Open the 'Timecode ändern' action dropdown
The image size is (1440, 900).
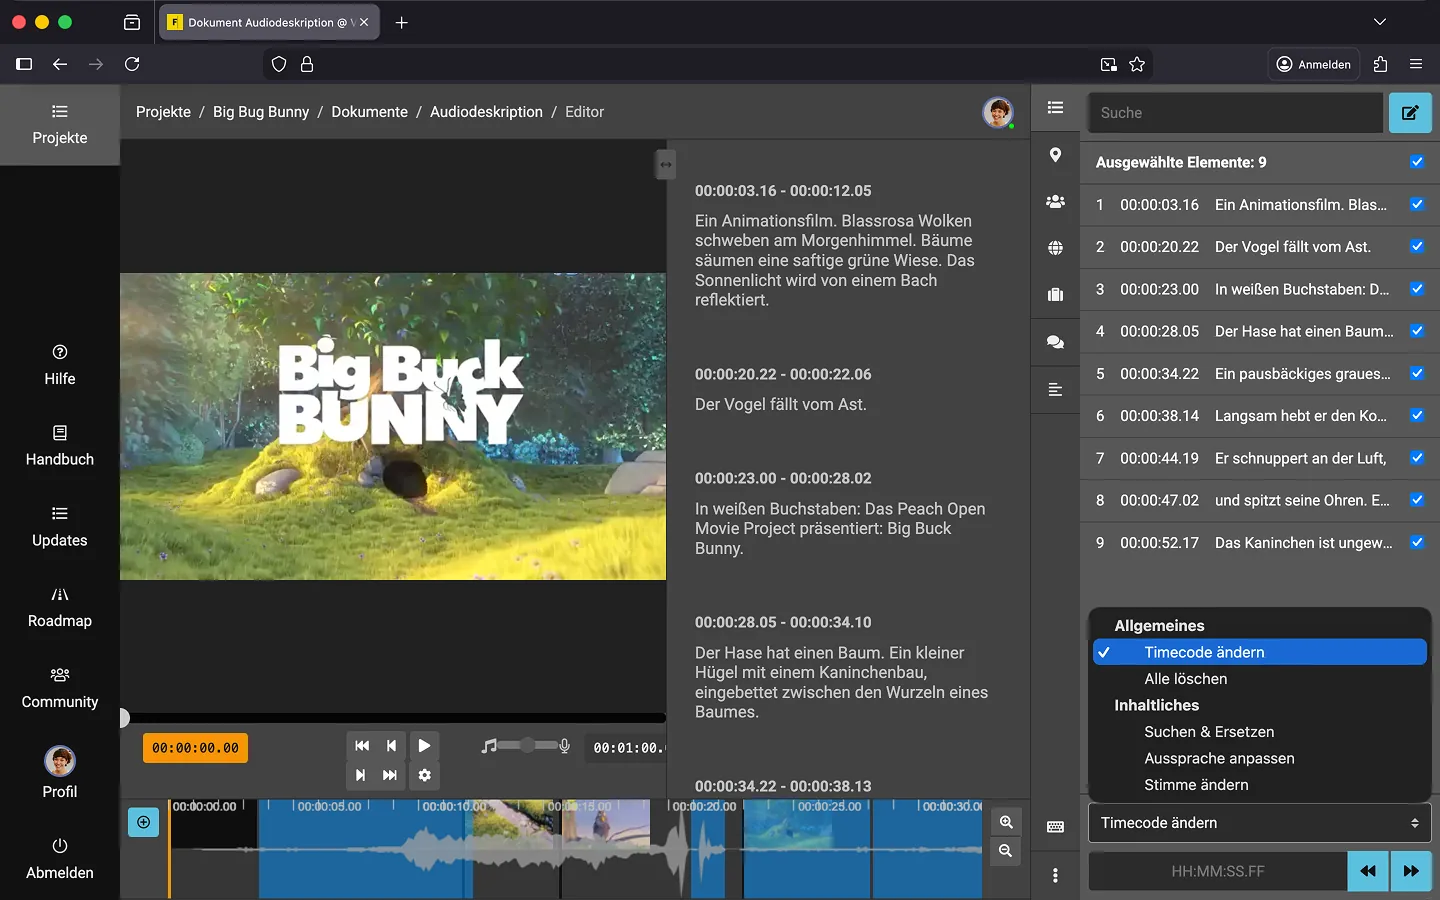pyautogui.click(x=1259, y=823)
